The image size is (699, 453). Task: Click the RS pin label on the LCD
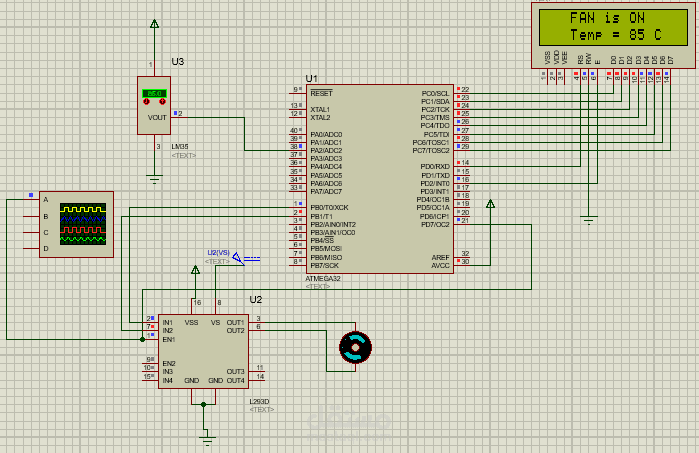580,60
